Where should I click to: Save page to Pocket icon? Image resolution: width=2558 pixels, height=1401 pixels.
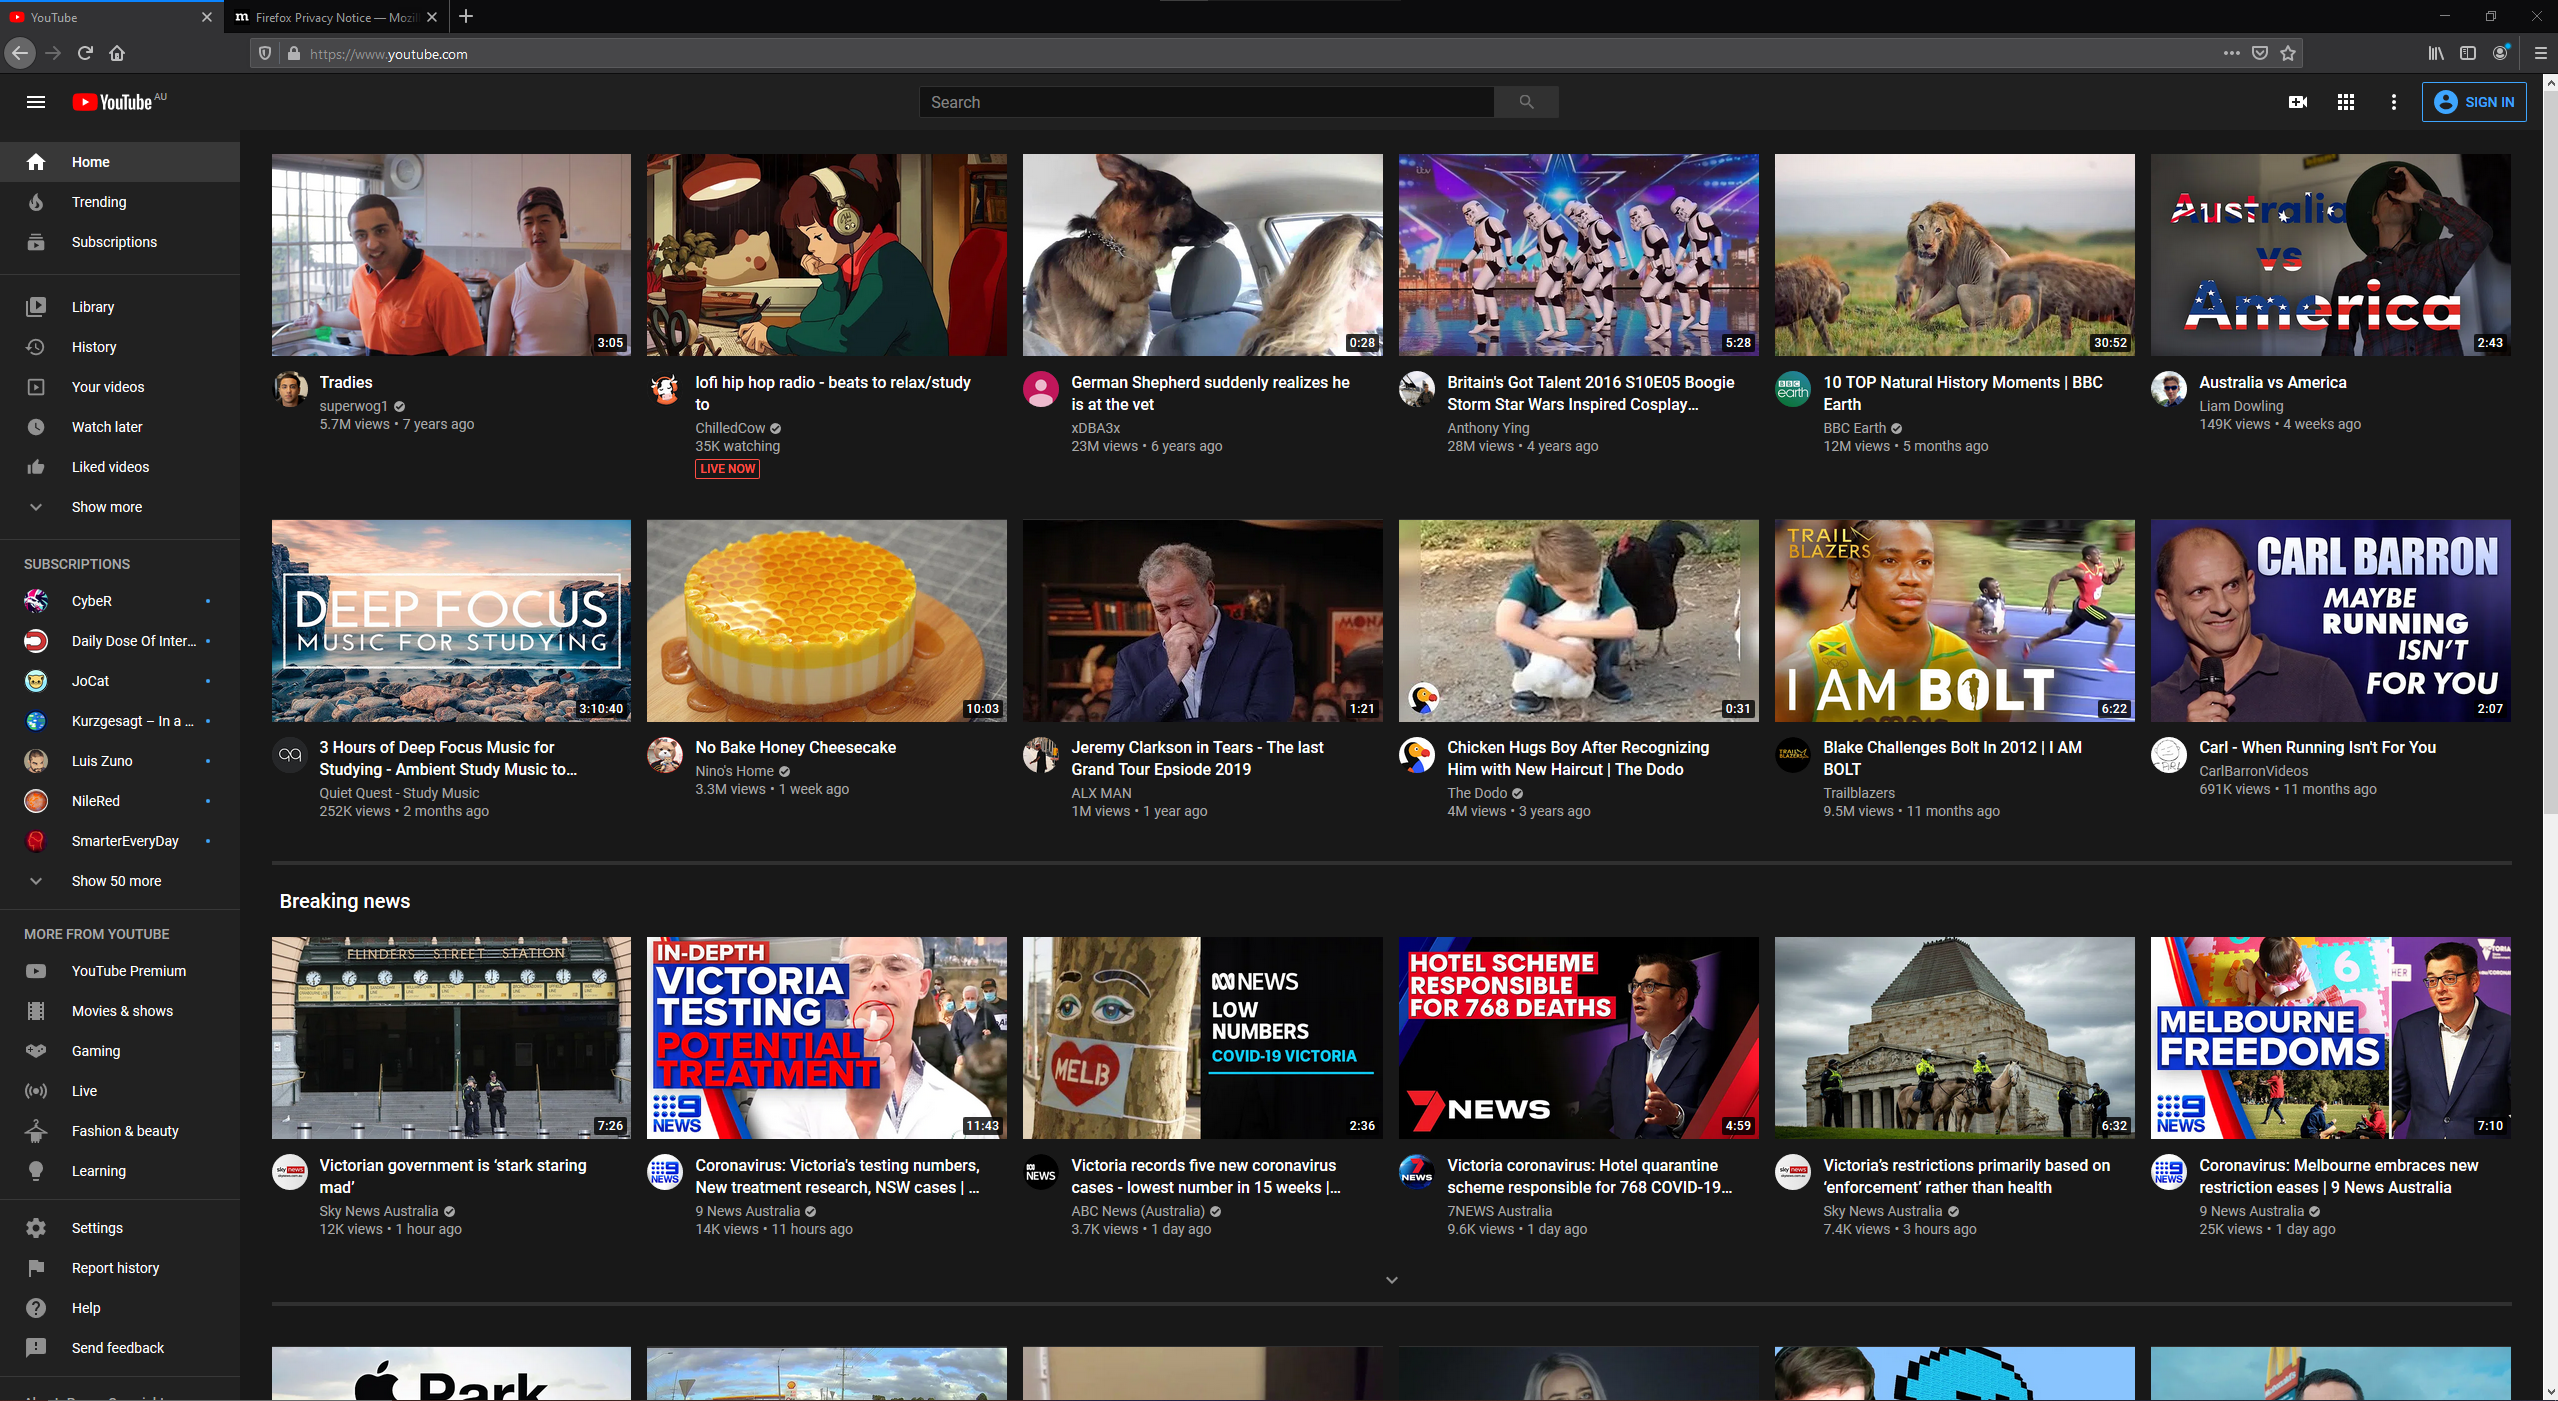coord(2260,54)
